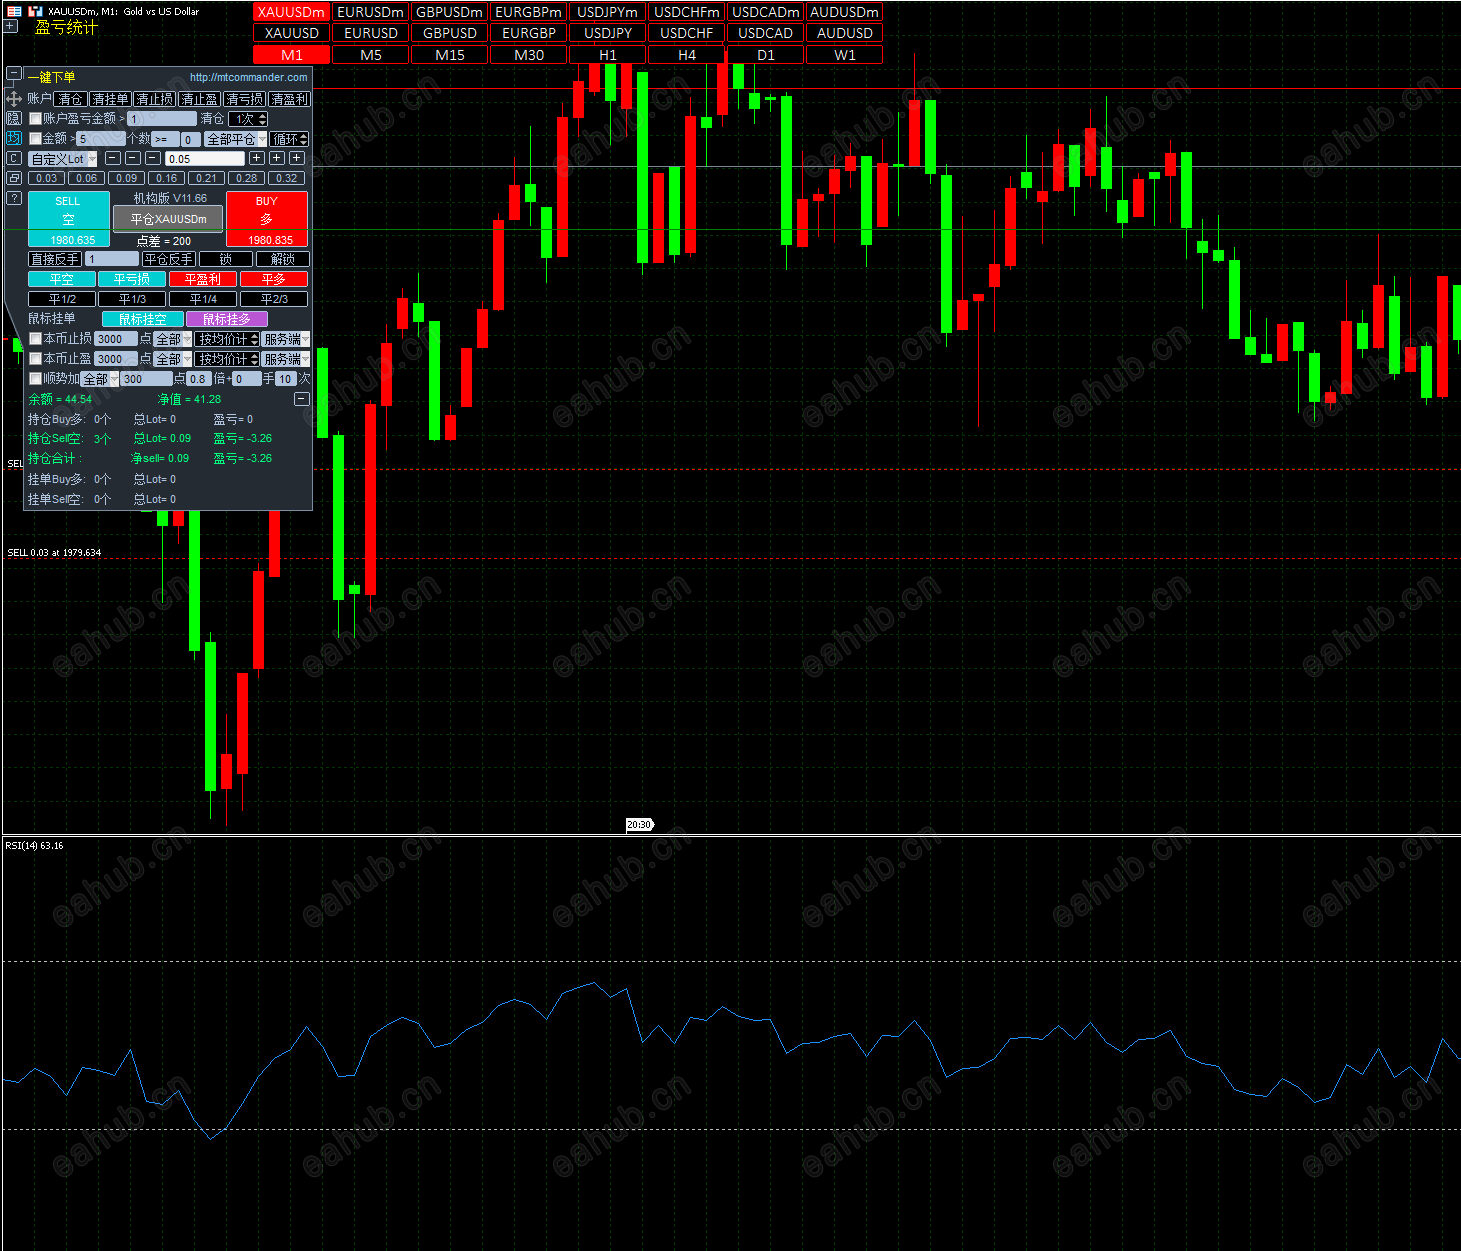Screen dimensions: 1461x1251
Task: Select the W1 timeframe tab
Action: coord(845,55)
